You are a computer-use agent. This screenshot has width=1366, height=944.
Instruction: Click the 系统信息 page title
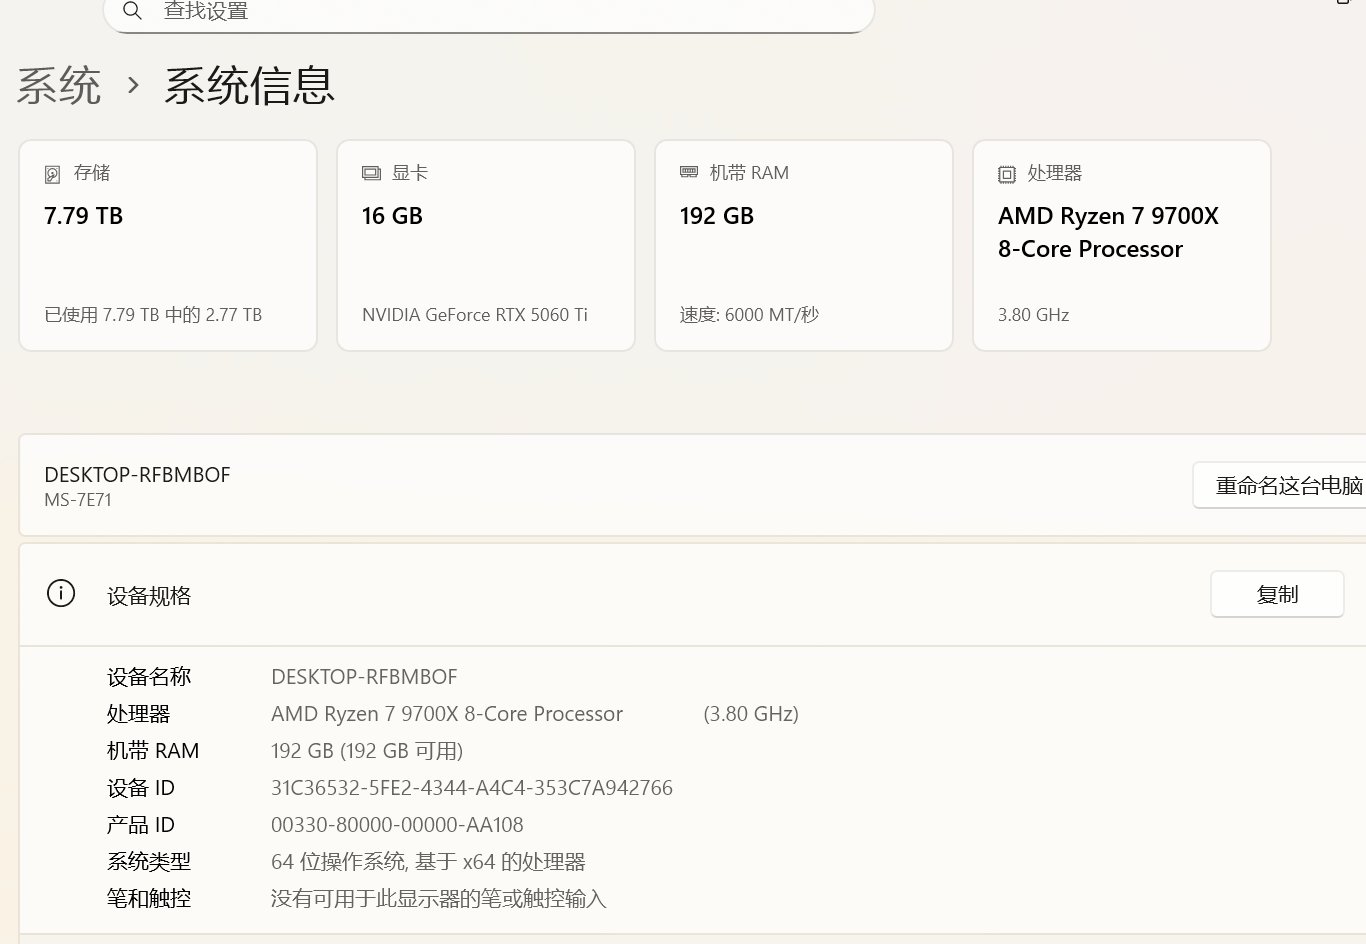coord(250,85)
